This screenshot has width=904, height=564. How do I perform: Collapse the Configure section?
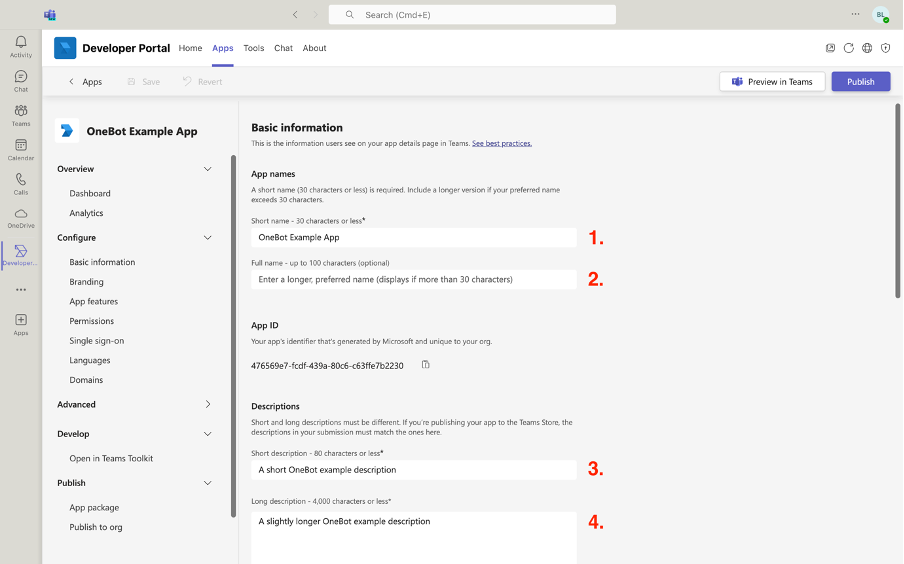pyautogui.click(x=208, y=238)
